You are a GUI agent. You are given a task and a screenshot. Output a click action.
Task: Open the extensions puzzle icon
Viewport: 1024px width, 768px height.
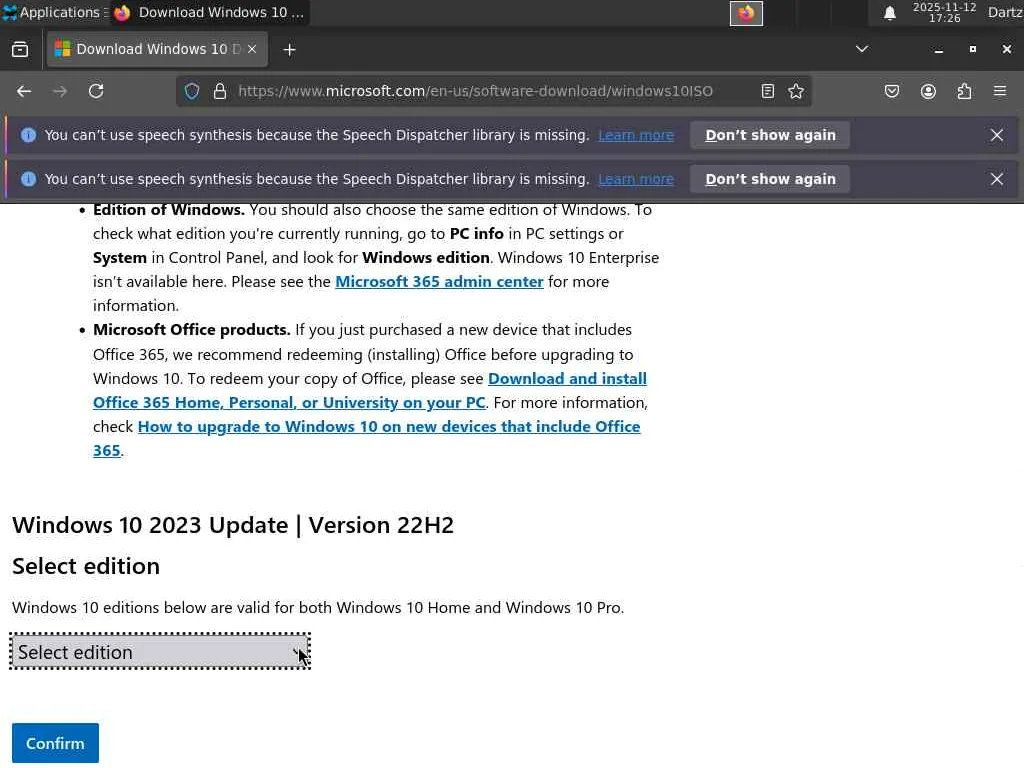(x=965, y=91)
